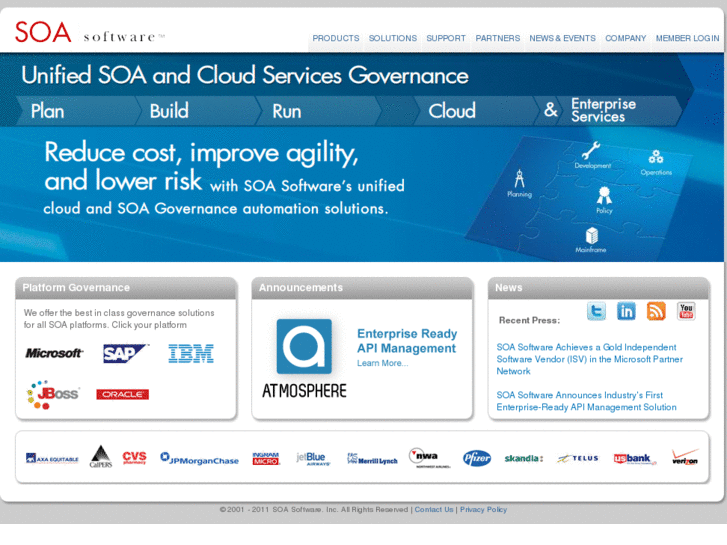Click the AXA Equitable customer logo
Viewport: 727px width, 545px height.
pyautogui.click(x=52, y=459)
